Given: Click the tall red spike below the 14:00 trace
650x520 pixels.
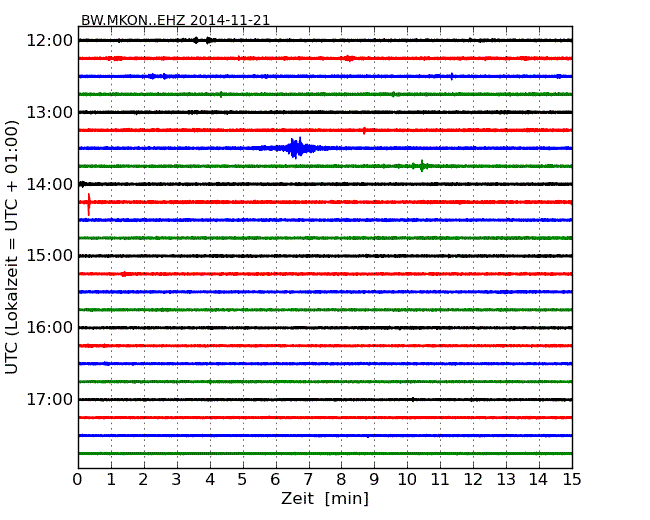Looking at the screenshot, I should click(x=88, y=204).
